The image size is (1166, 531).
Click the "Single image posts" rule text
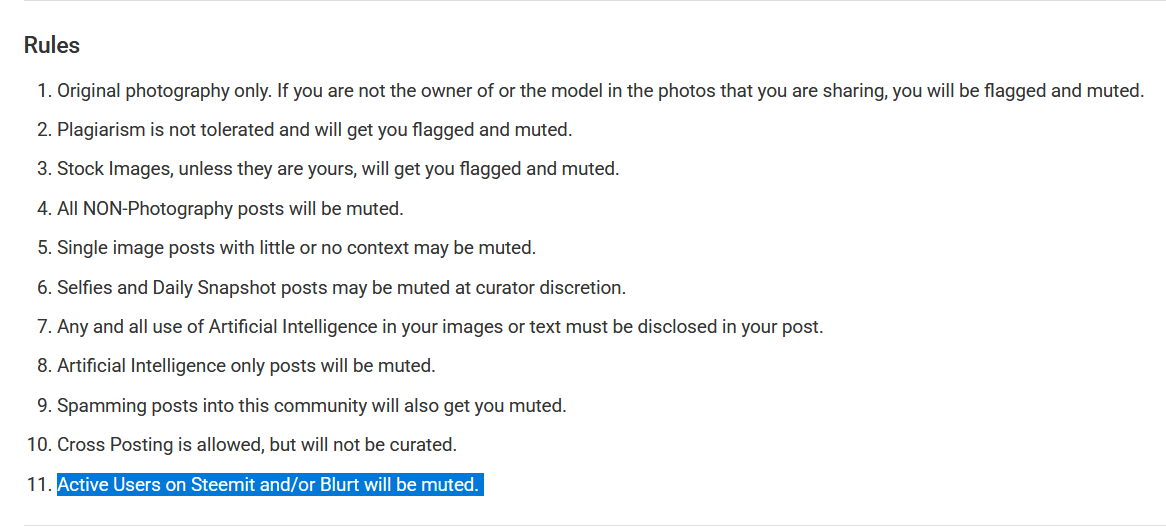click(297, 248)
